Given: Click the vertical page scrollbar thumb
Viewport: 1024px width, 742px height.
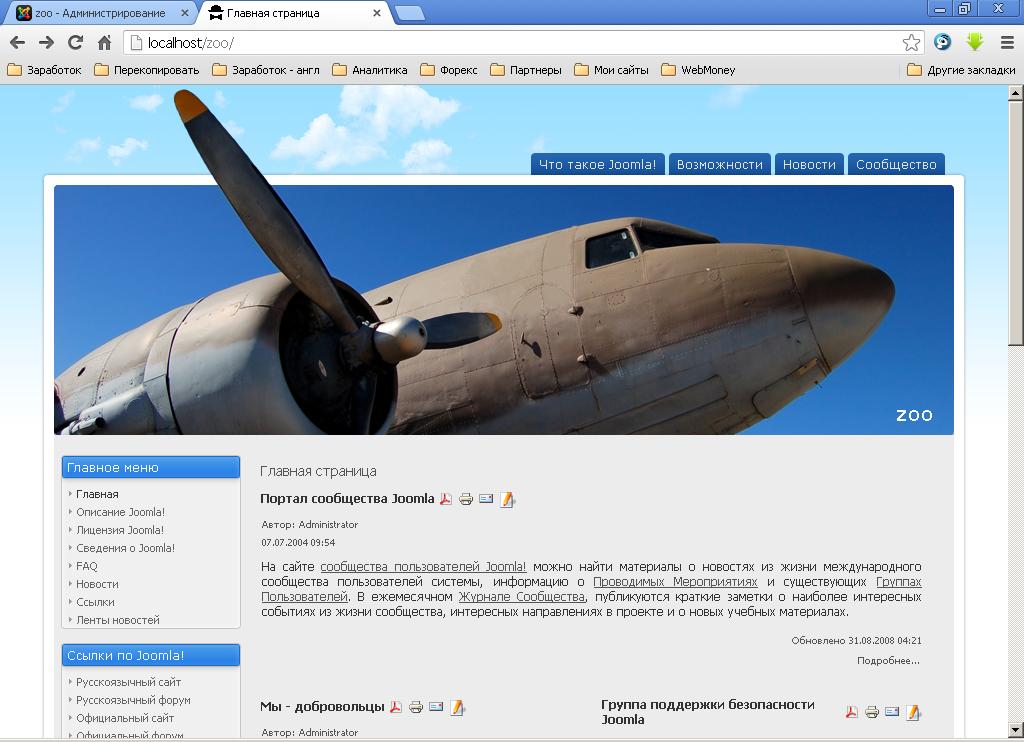Looking at the screenshot, I should [1016, 223].
